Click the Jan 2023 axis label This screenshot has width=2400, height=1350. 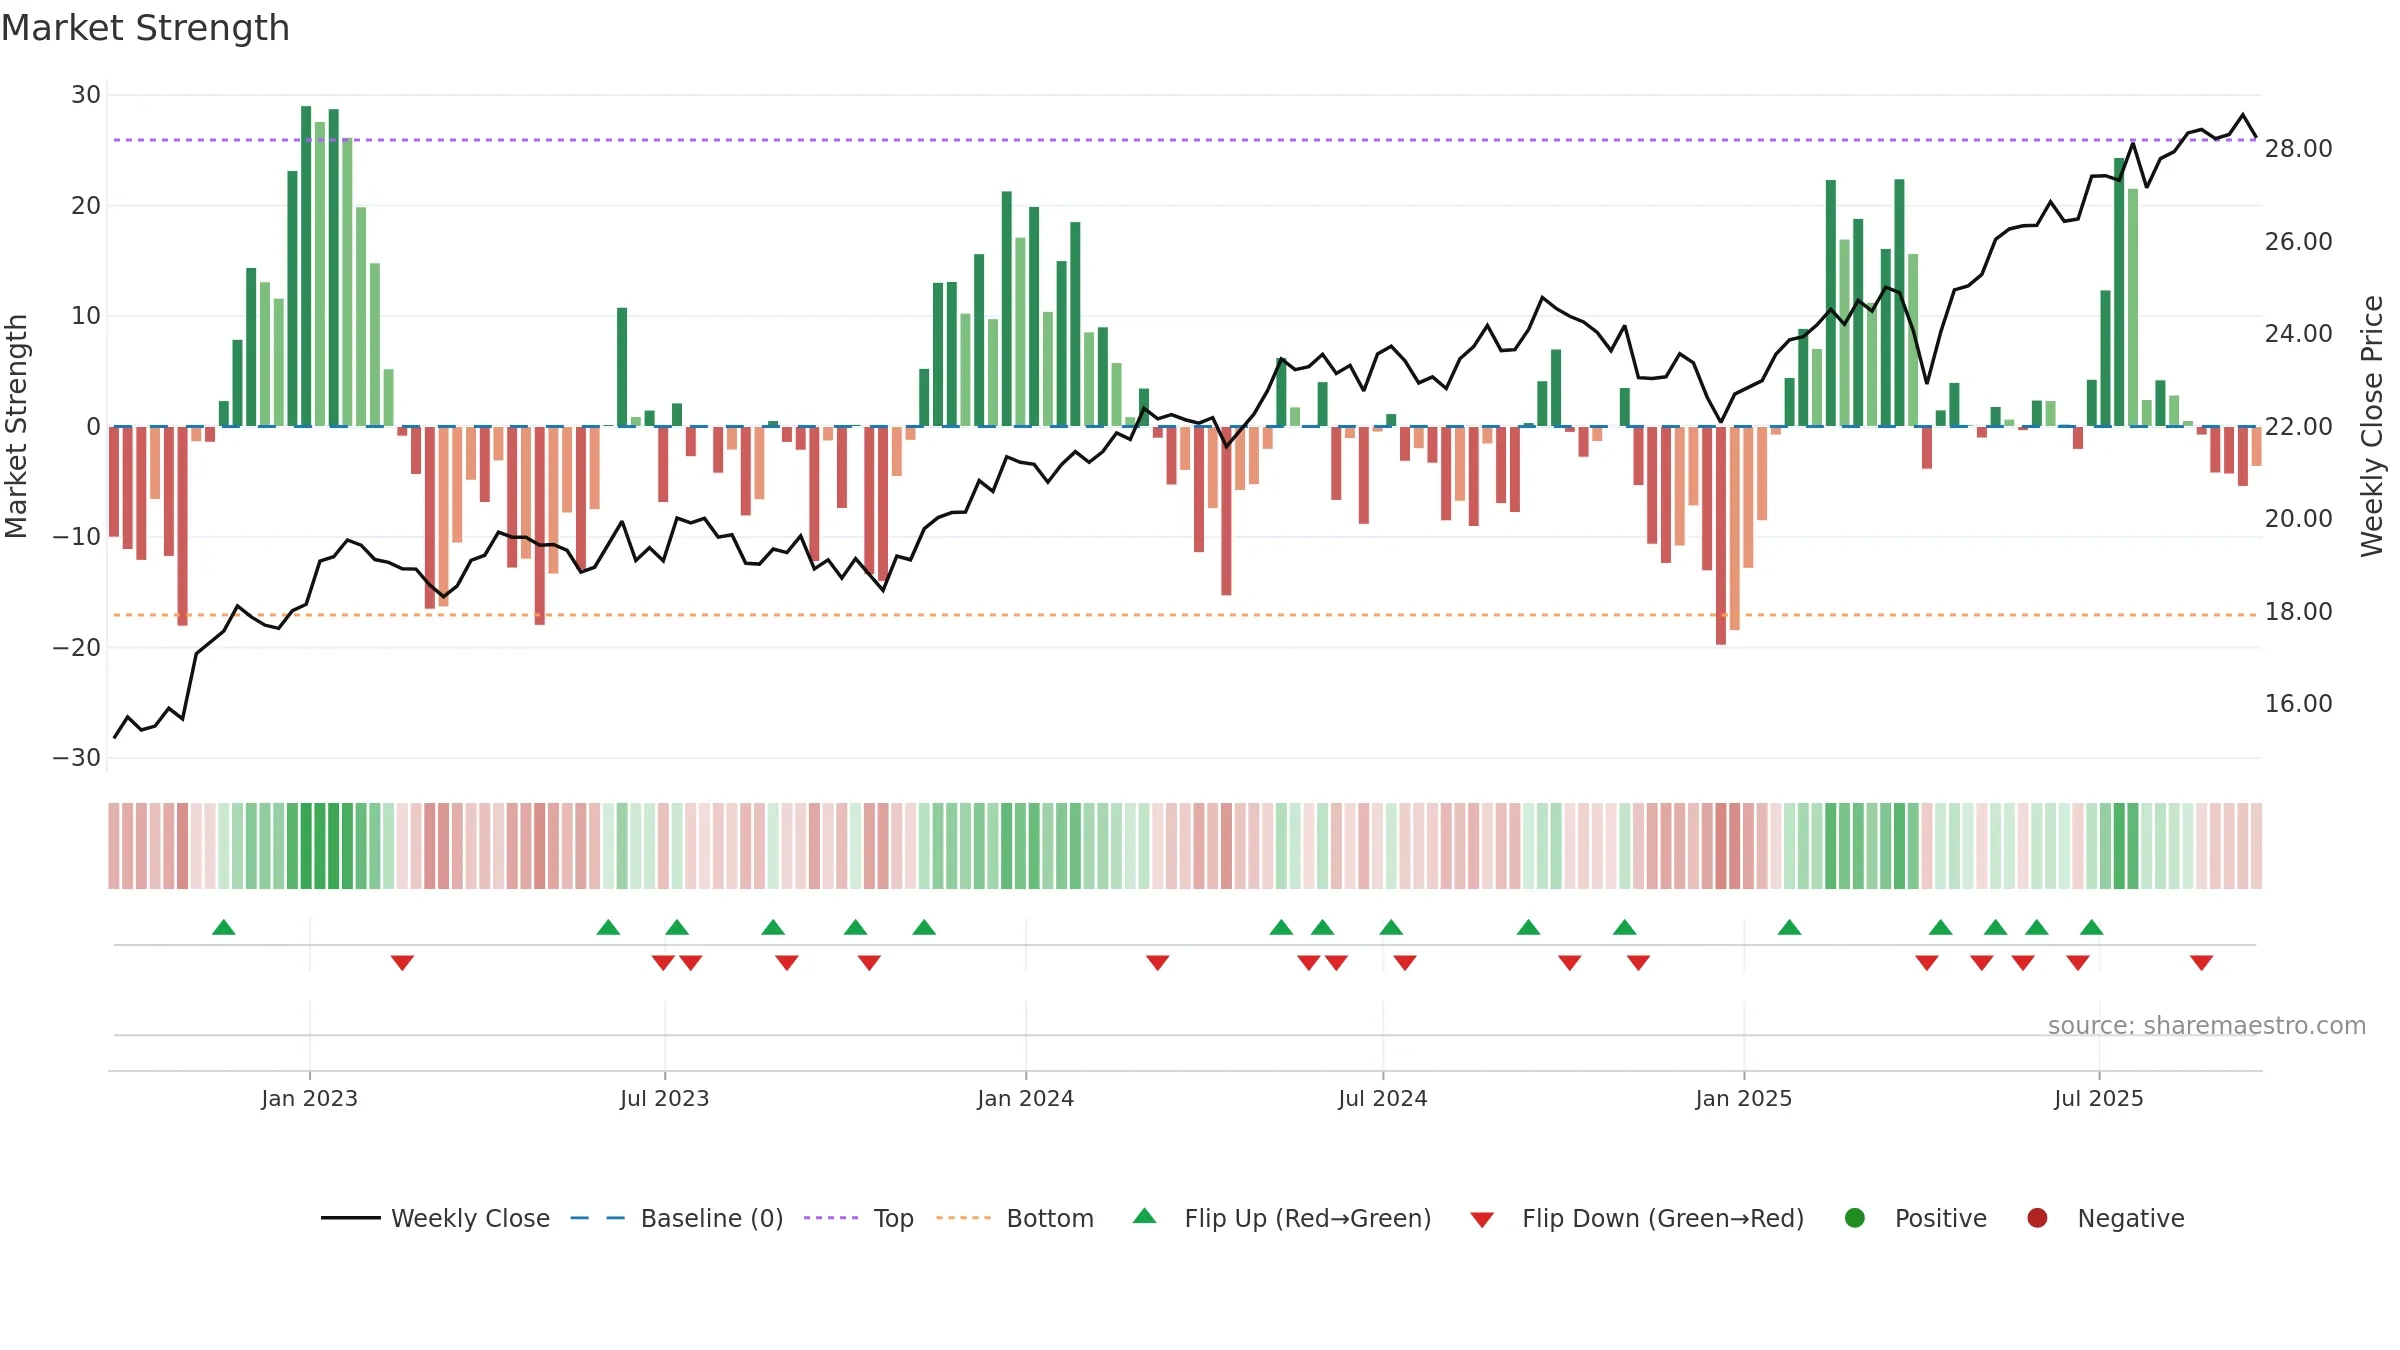point(310,1099)
